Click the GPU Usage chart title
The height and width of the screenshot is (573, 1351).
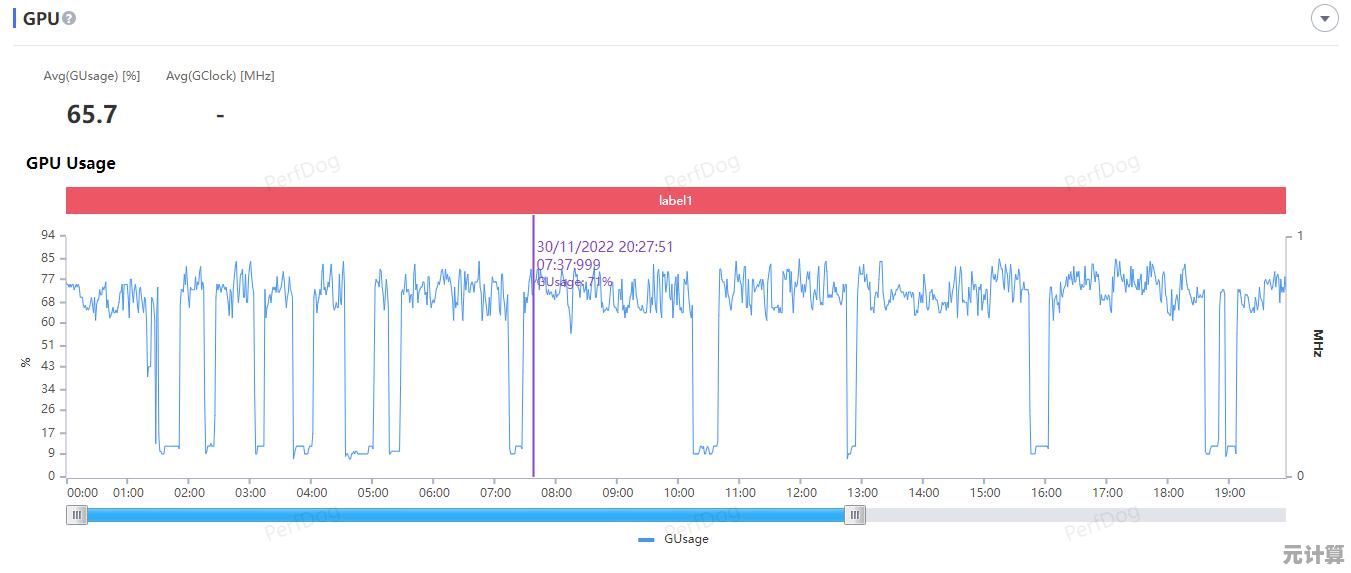pos(71,163)
